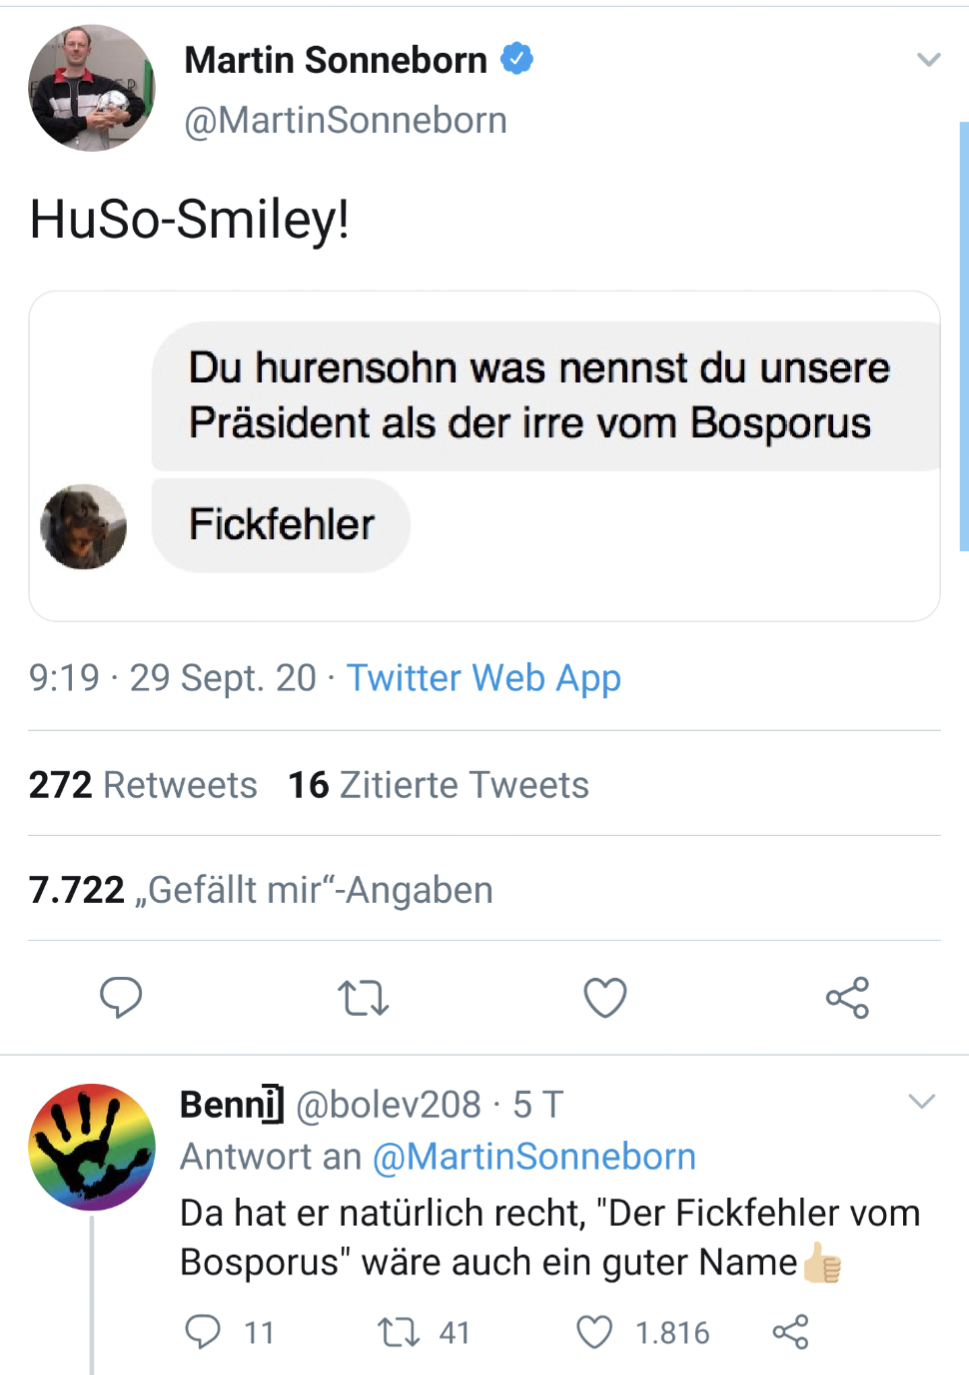The height and width of the screenshot is (1375, 969).
Task: Share Benni's reply tweet
Action: [790, 1332]
